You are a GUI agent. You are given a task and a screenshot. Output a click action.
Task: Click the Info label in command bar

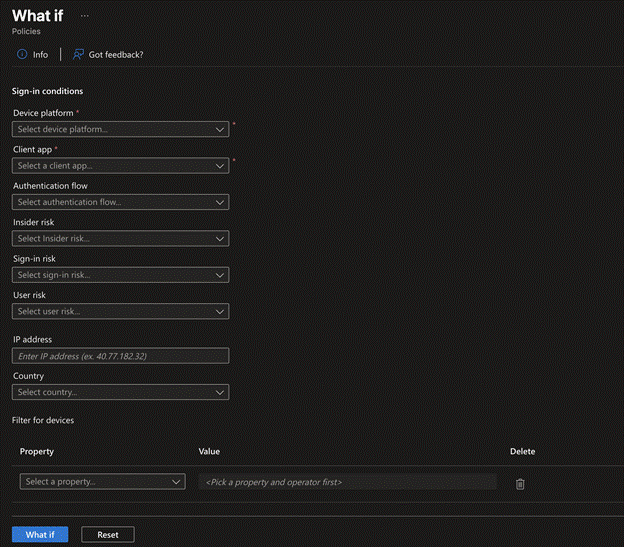[40, 54]
